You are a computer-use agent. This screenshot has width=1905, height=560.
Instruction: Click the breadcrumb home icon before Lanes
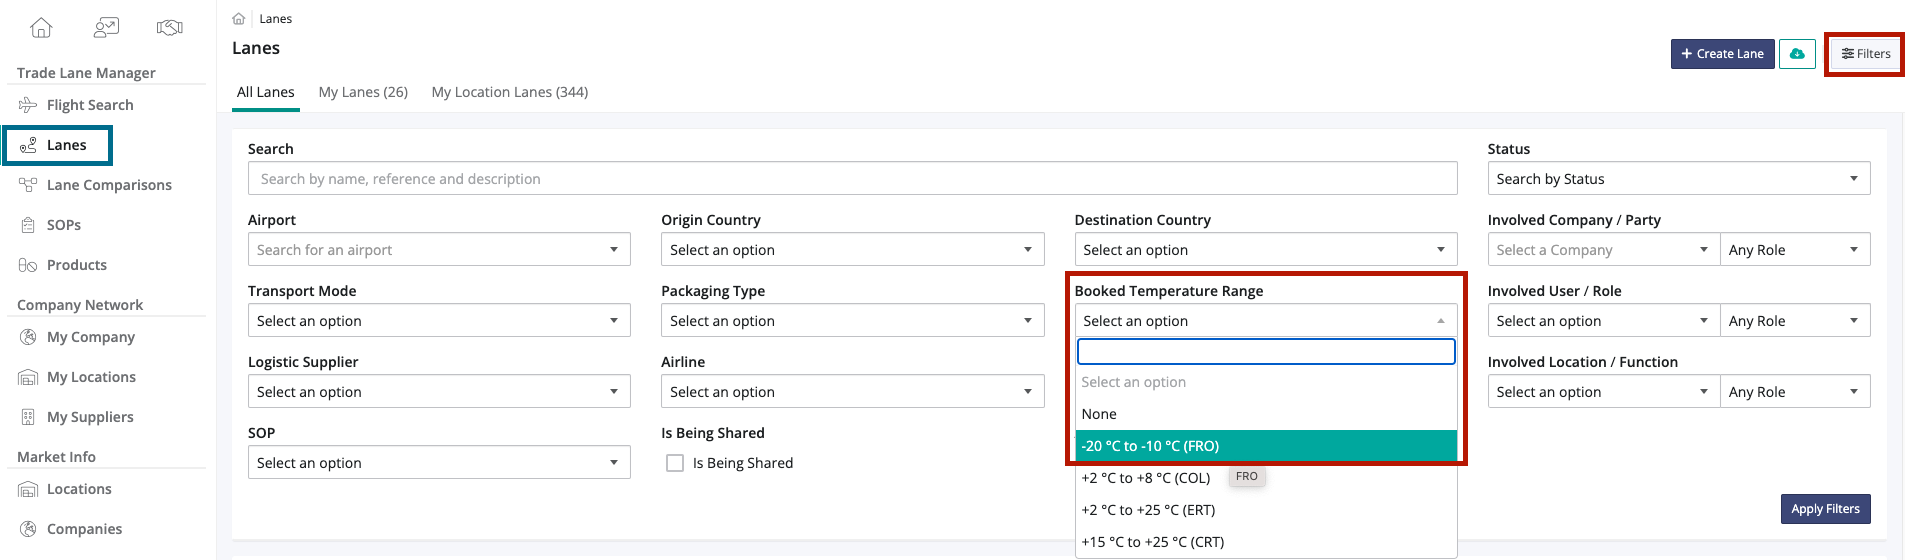tap(239, 19)
